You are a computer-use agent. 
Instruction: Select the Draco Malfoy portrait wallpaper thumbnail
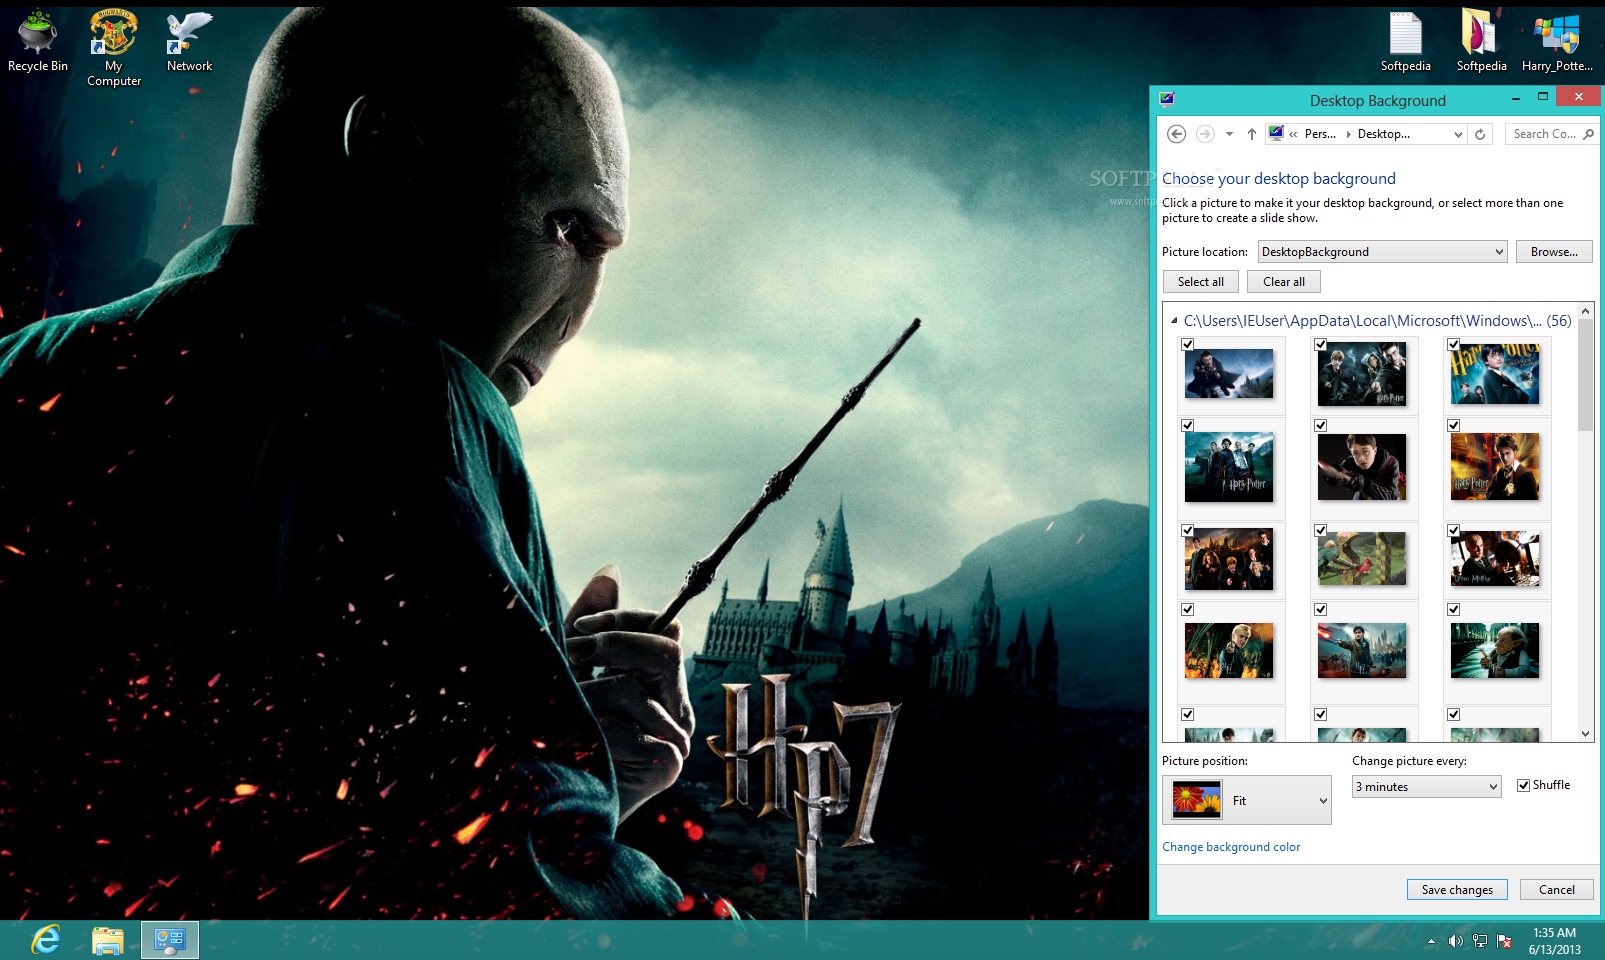1495,559
